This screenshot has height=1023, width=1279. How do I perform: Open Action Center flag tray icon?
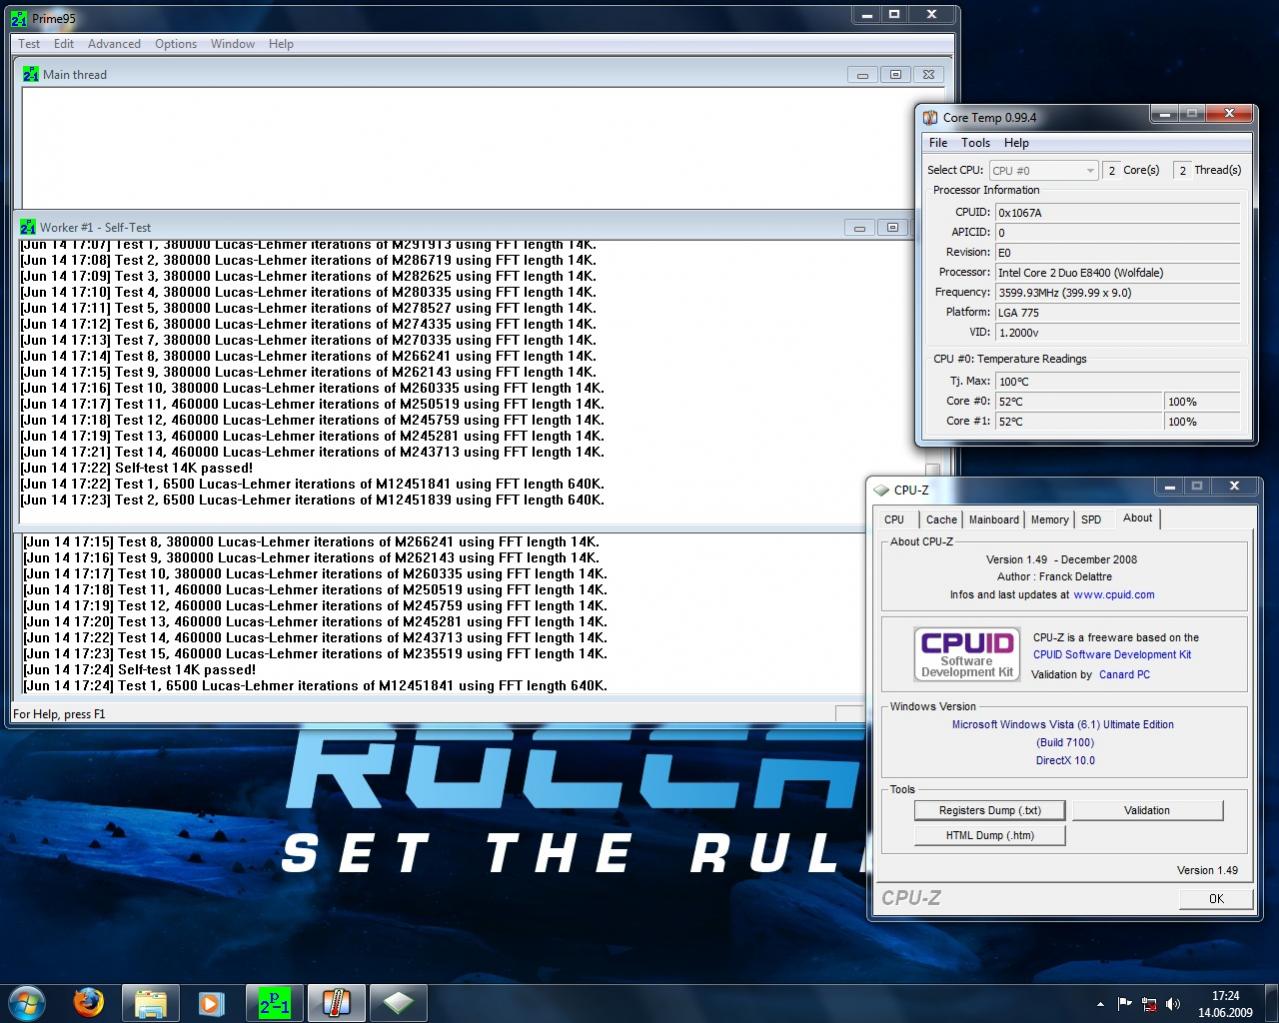coord(1125,1004)
